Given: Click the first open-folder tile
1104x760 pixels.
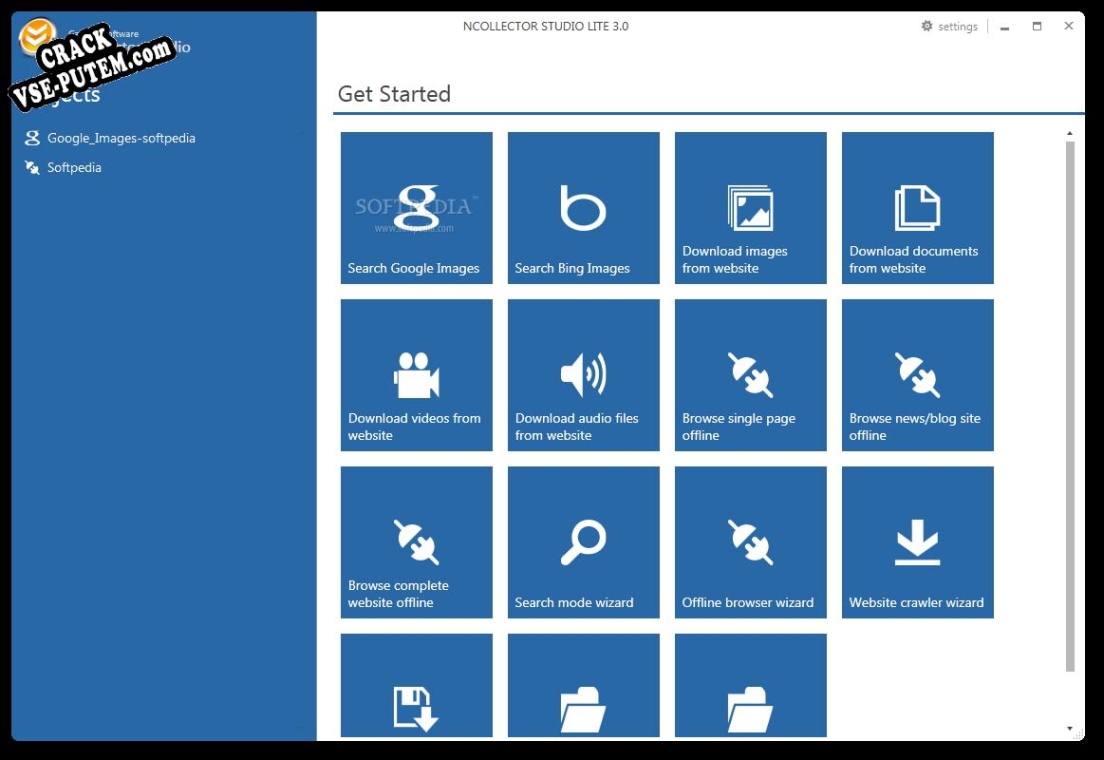Looking at the screenshot, I should (x=583, y=685).
